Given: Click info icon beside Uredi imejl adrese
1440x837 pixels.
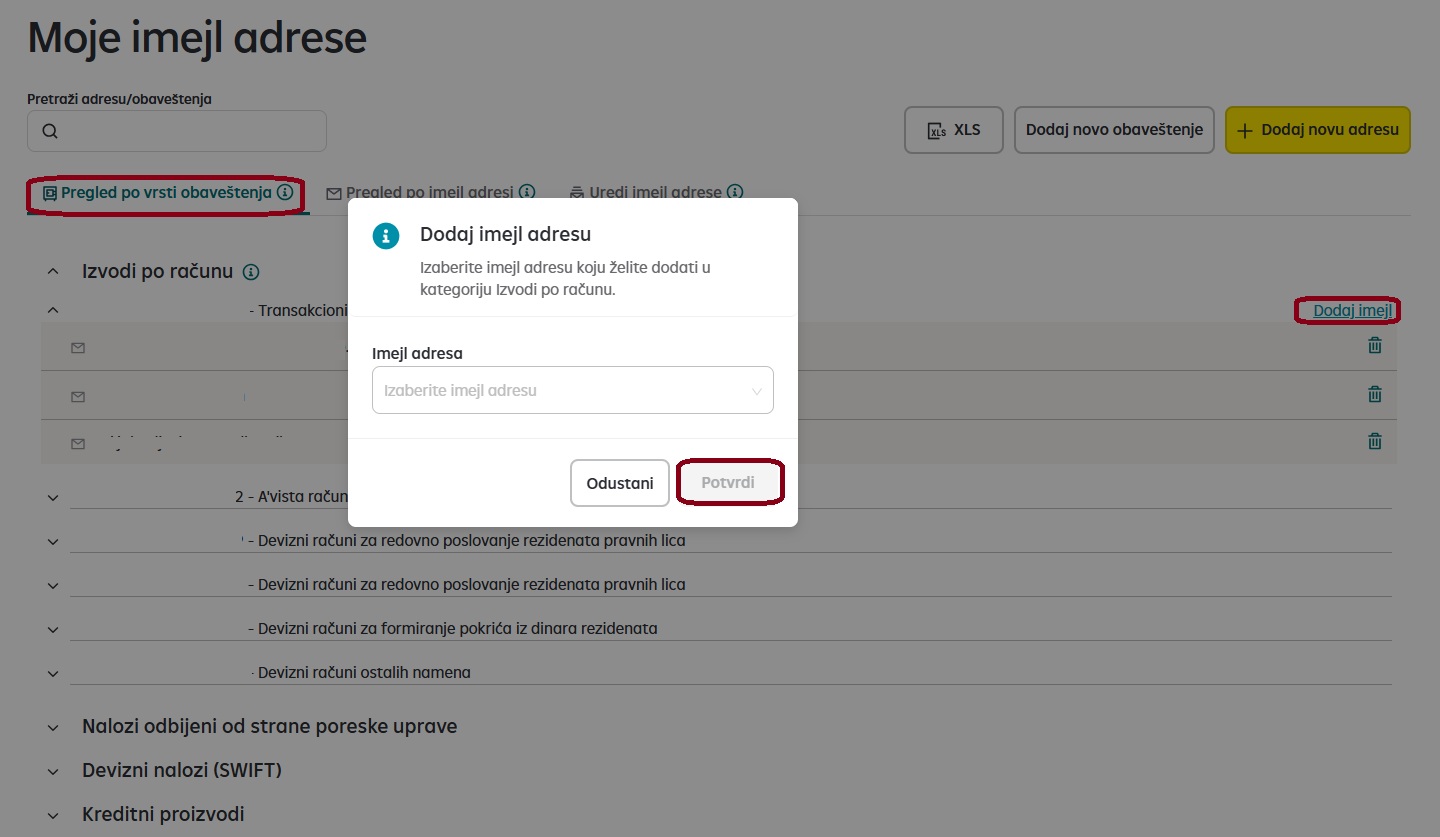Looking at the screenshot, I should click(x=735, y=192).
